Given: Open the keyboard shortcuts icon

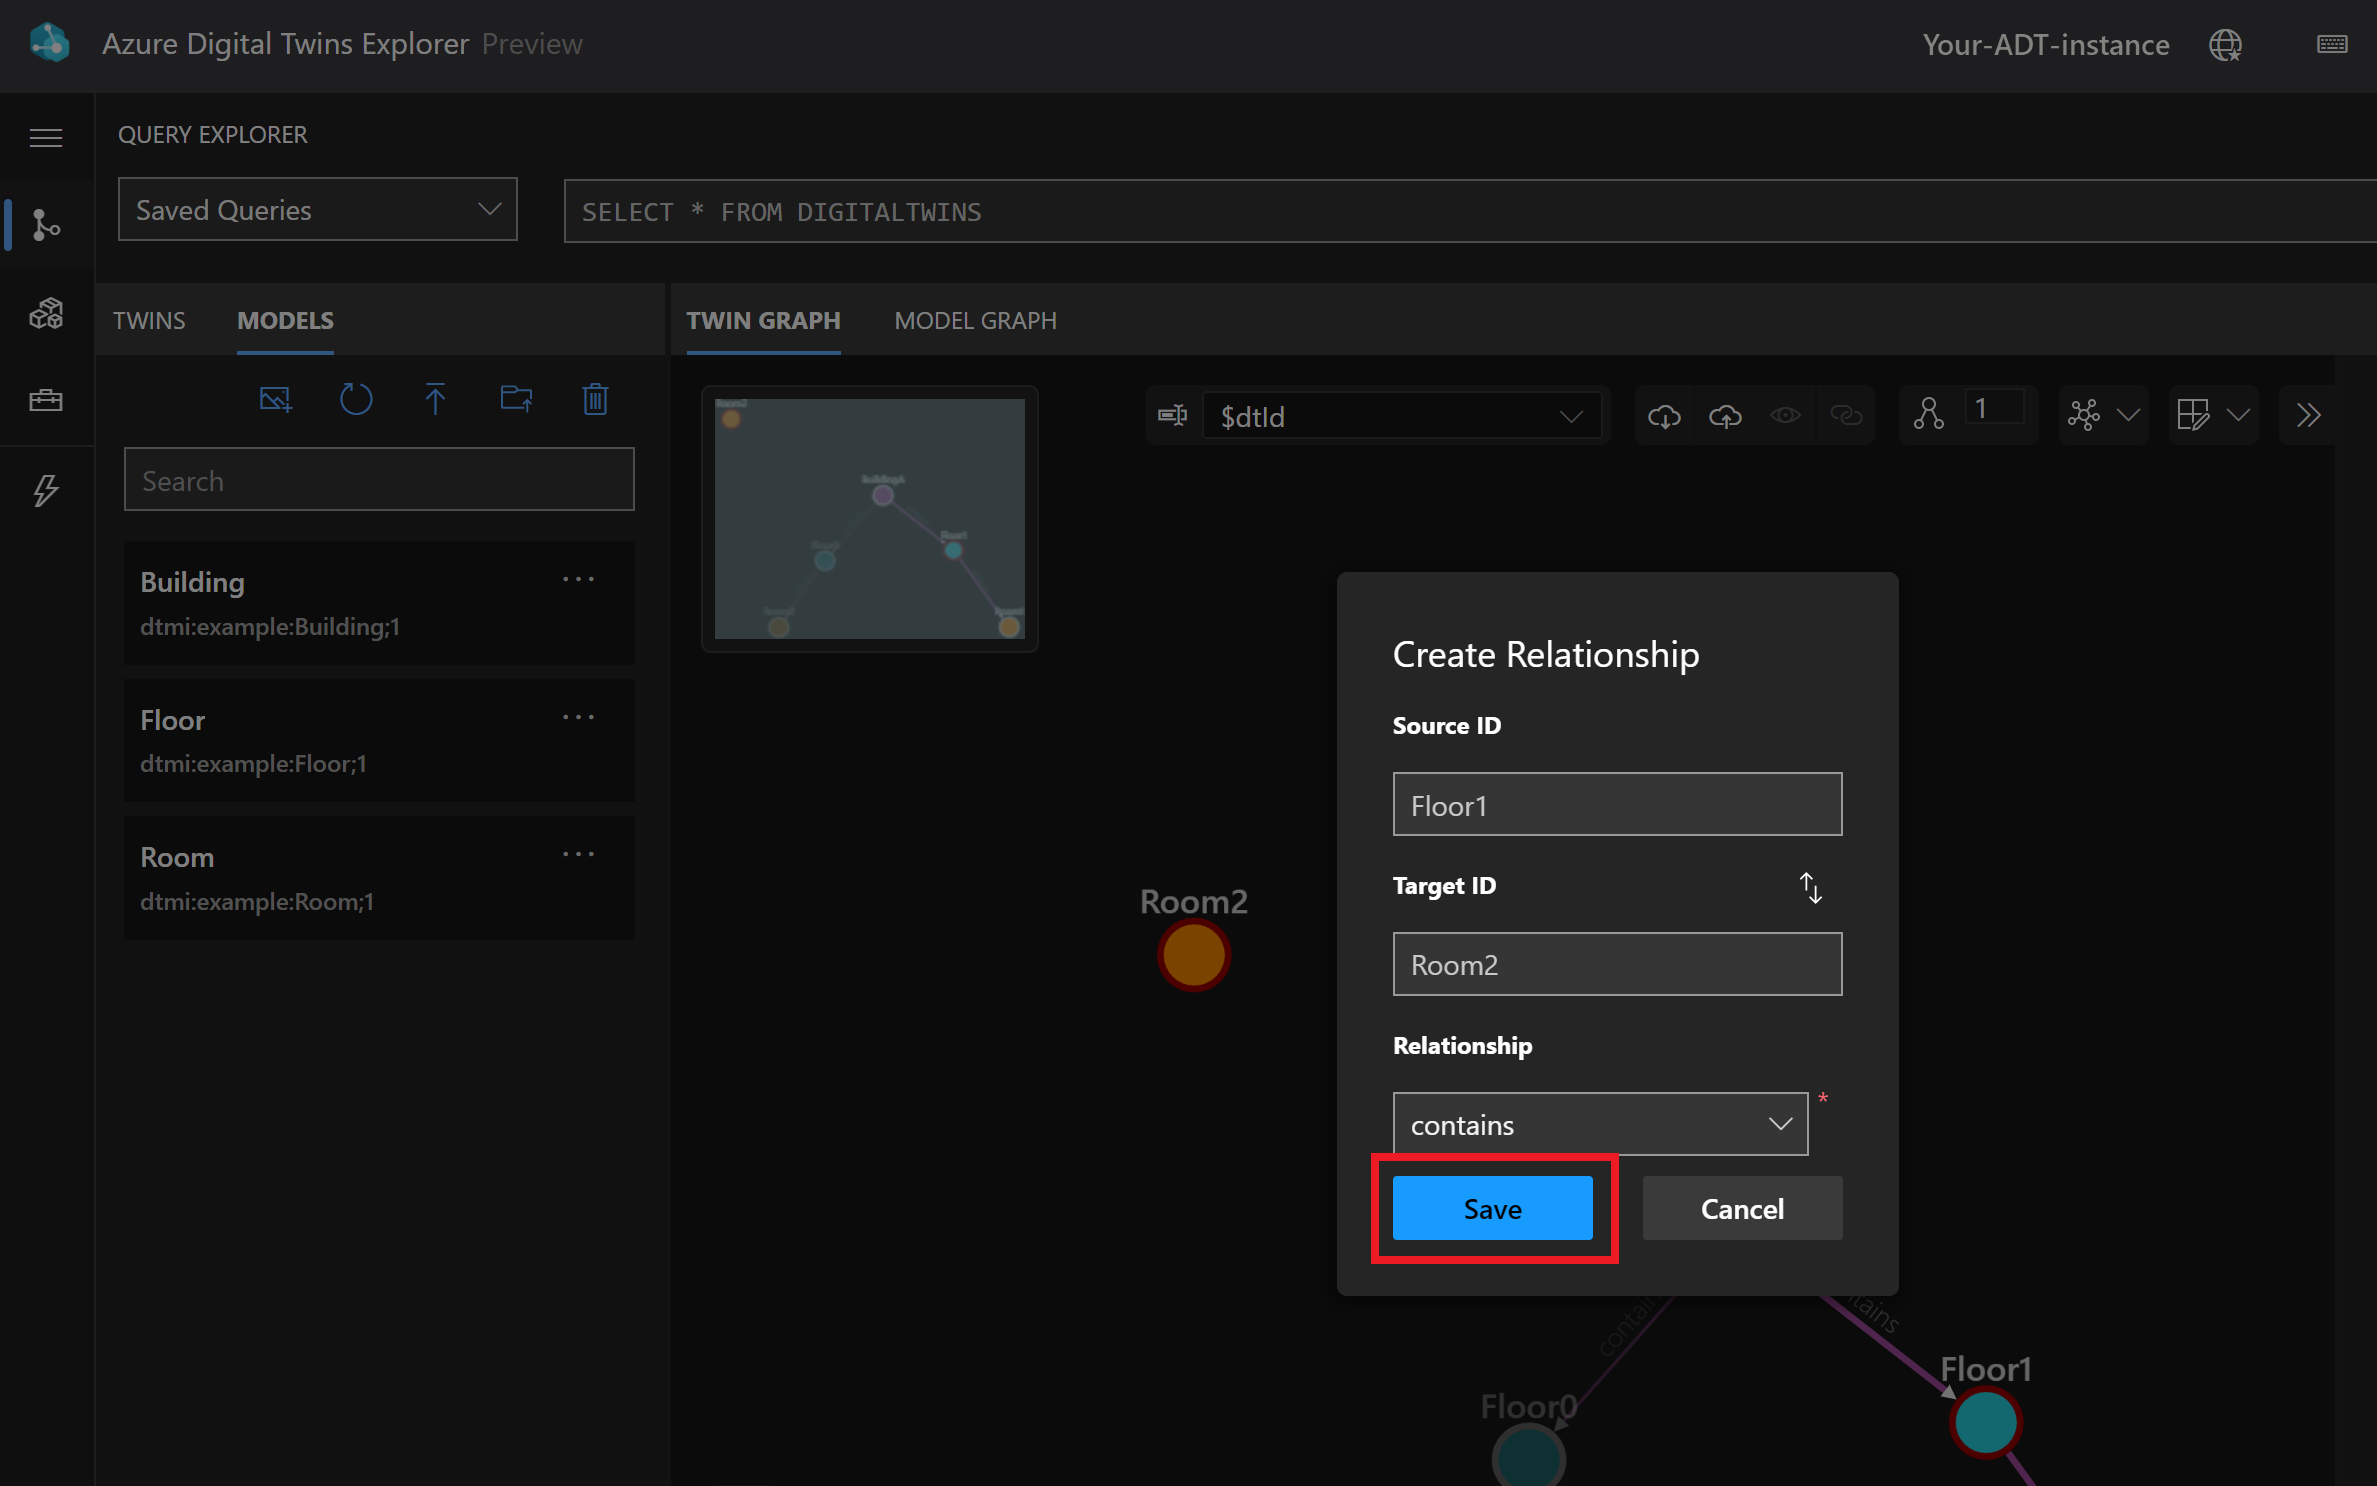Looking at the screenshot, I should (x=2332, y=44).
